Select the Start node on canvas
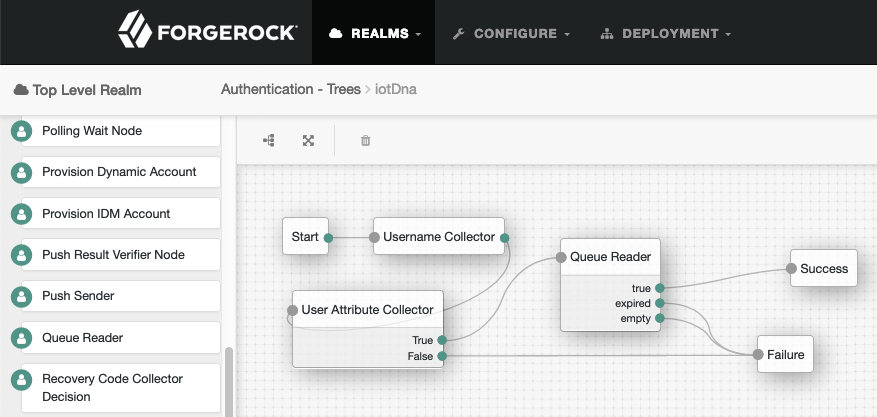The image size is (877, 417). (305, 236)
